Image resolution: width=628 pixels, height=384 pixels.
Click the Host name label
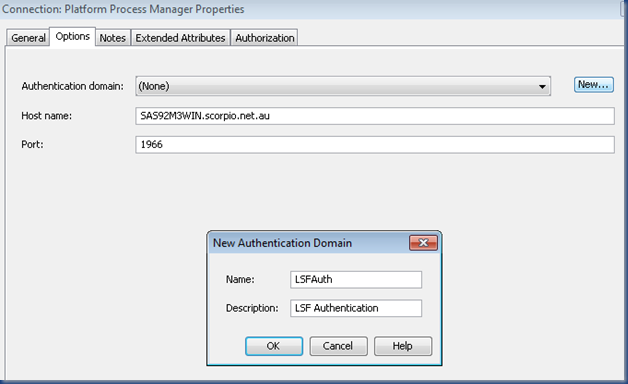pyautogui.click(x=46, y=116)
